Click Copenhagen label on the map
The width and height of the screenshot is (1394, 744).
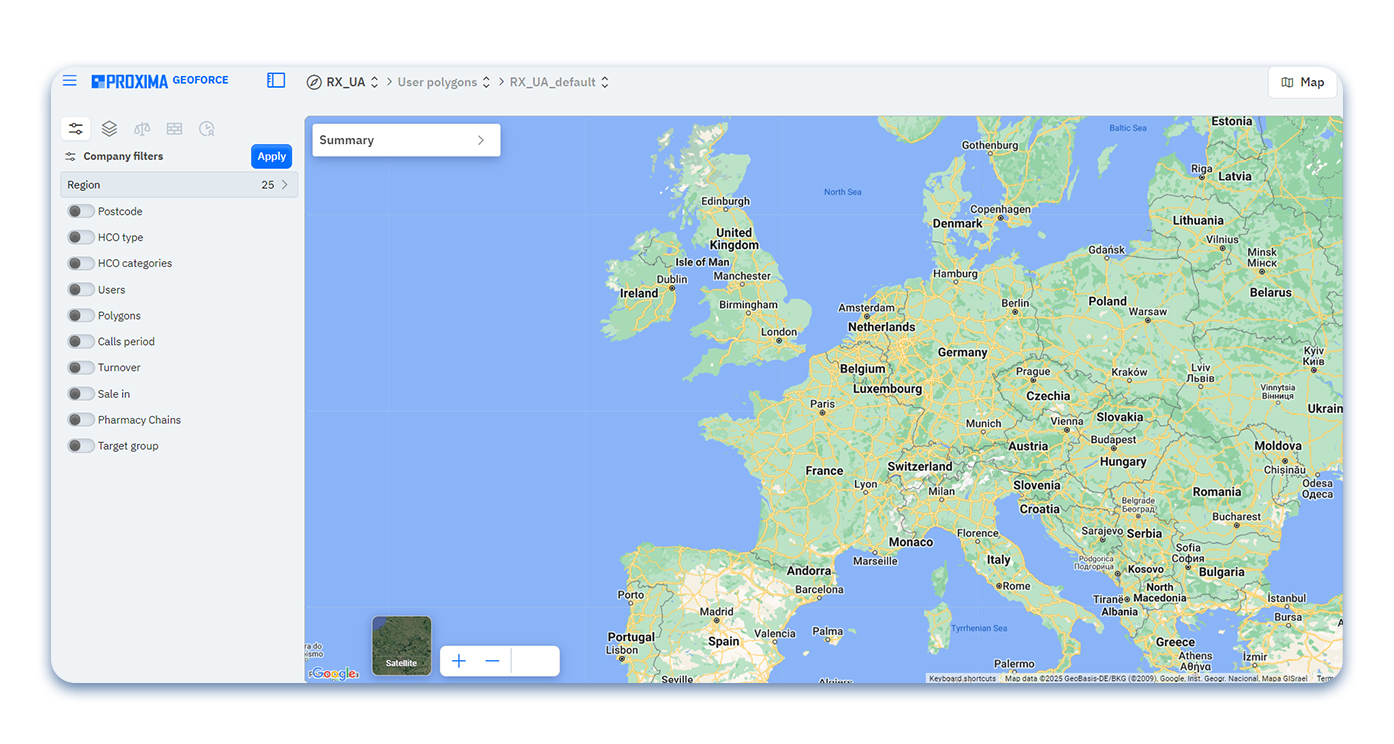click(1000, 210)
